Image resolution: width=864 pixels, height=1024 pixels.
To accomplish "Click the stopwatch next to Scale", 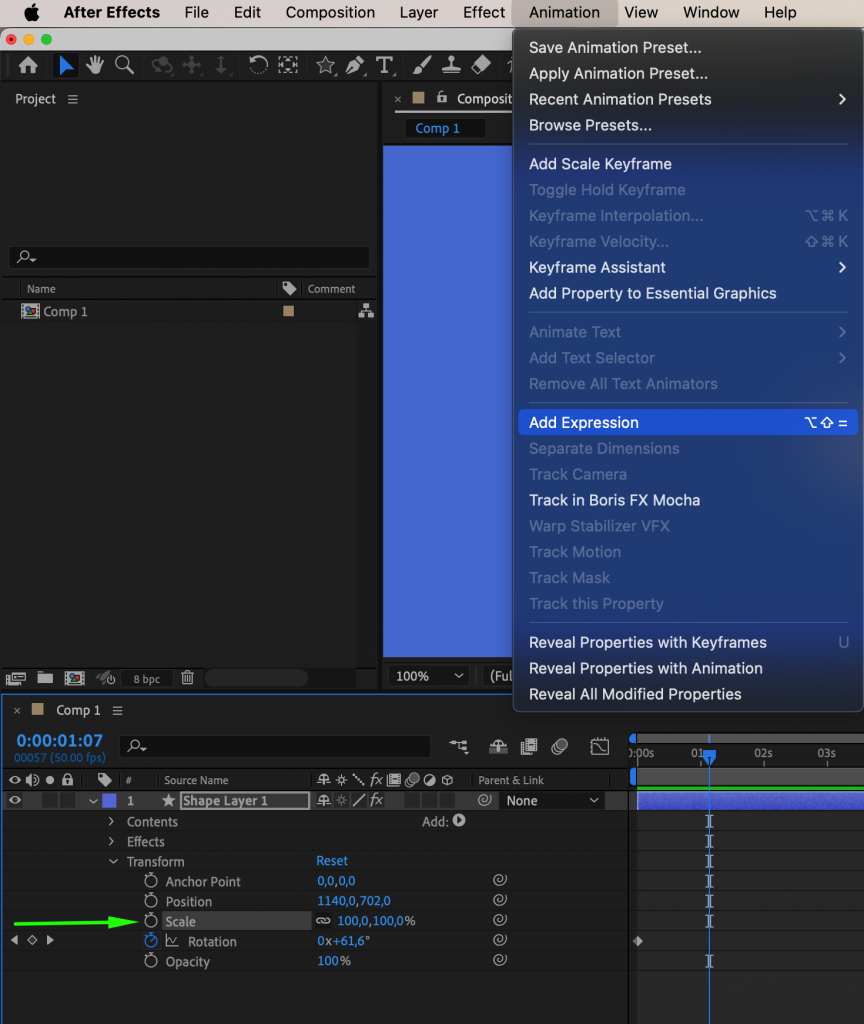I will coord(150,920).
